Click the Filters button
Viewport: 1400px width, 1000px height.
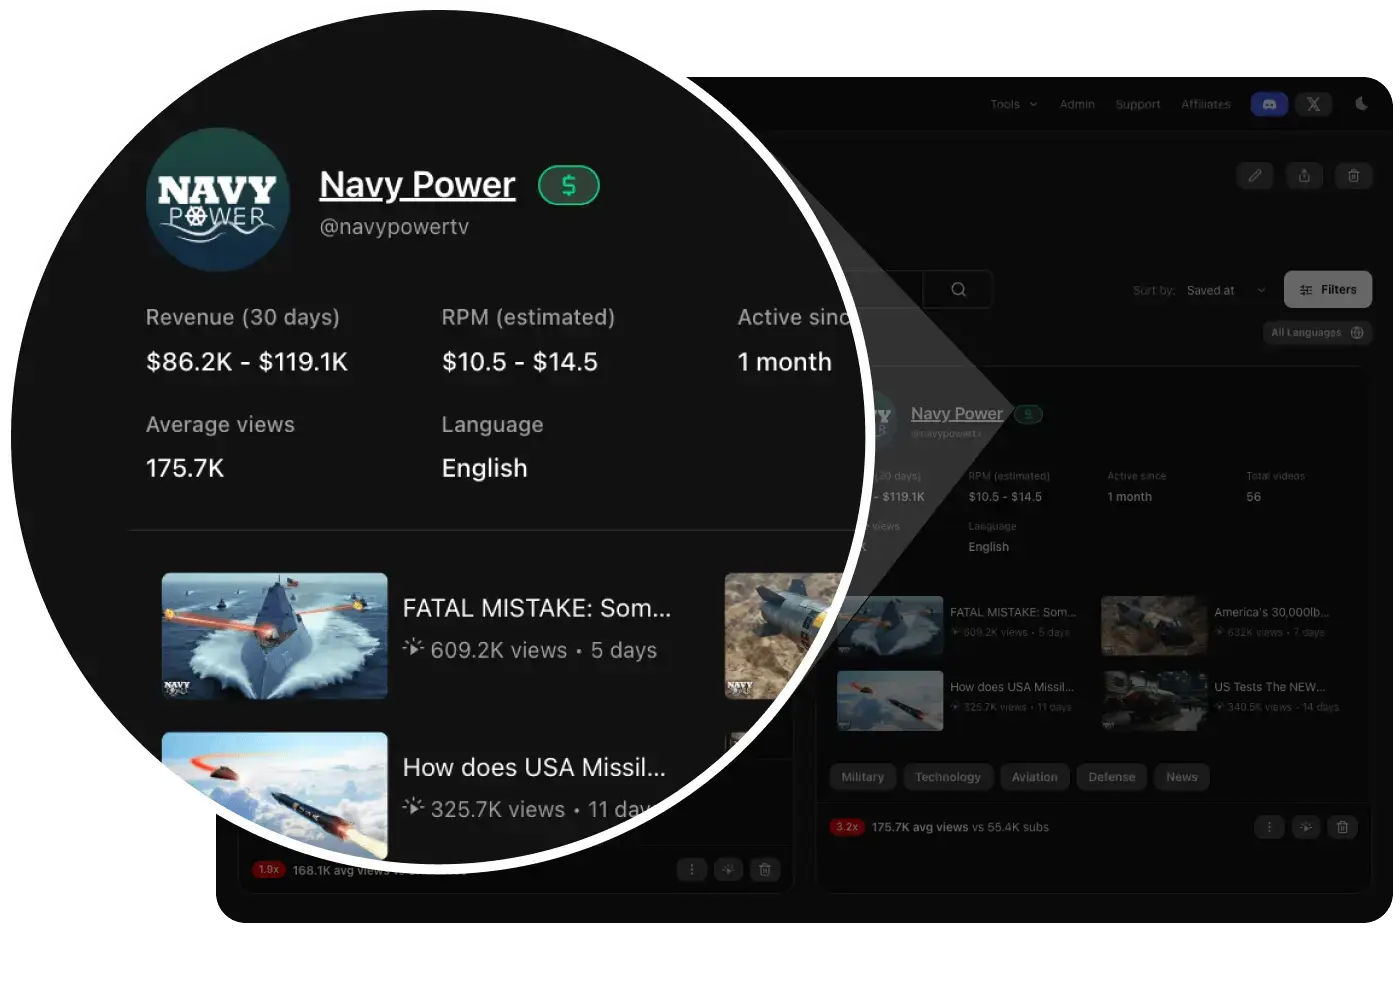[1327, 290]
